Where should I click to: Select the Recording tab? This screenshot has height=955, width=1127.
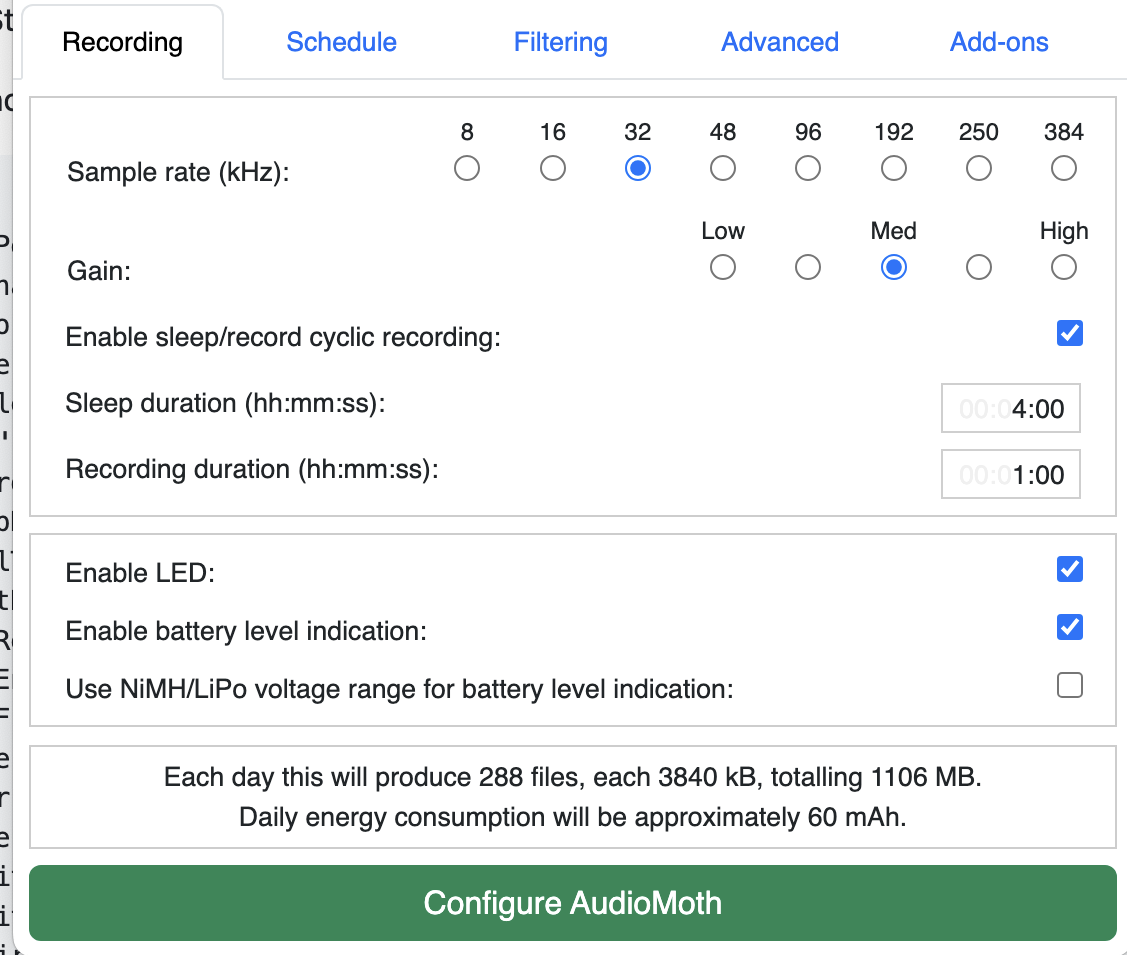[123, 42]
